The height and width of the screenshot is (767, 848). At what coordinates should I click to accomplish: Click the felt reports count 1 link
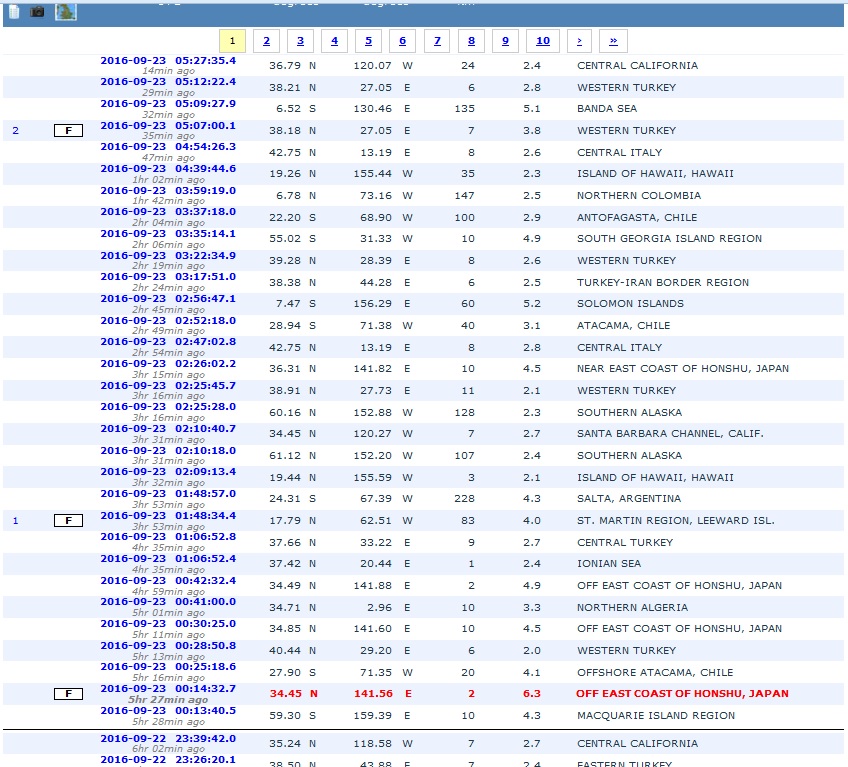[x=15, y=521]
